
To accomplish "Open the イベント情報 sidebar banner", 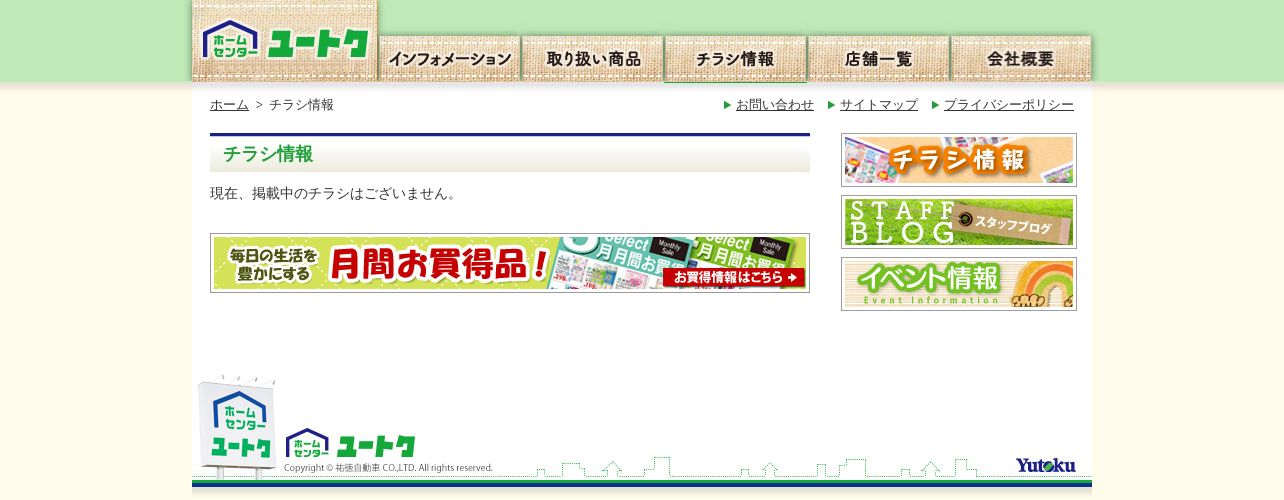I will click(x=959, y=284).
